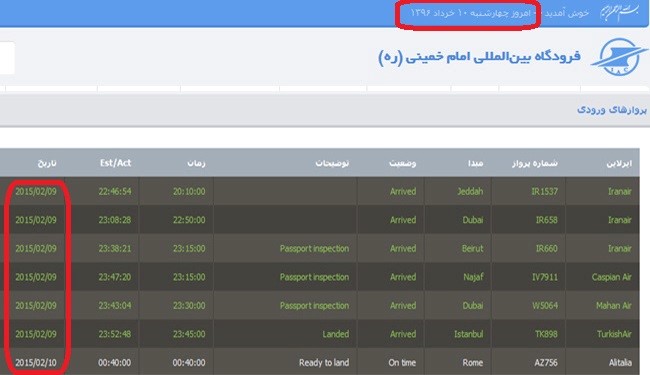Screen dimensions: 650x375
Task: Click the Caspian Air airline cell
Action: point(612,277)
